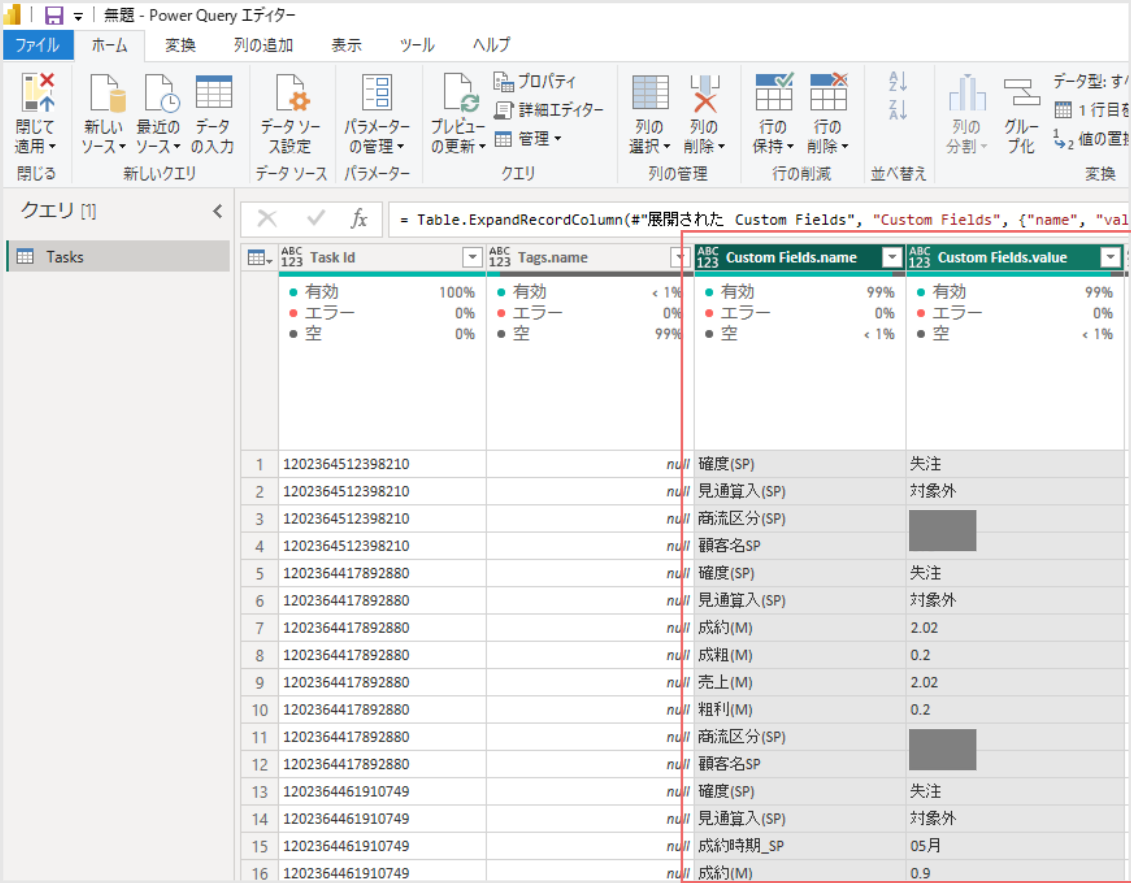Screen dimensions: 1131x883
Task: Open Task Id column filter dropdown
Action: pos(472,258)
